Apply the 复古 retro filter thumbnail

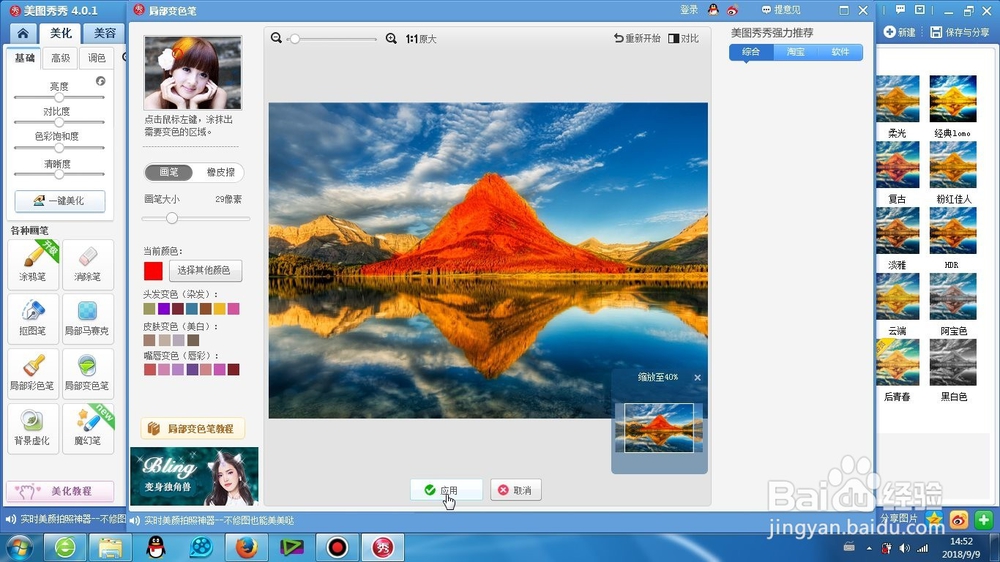tap(897, 165)
